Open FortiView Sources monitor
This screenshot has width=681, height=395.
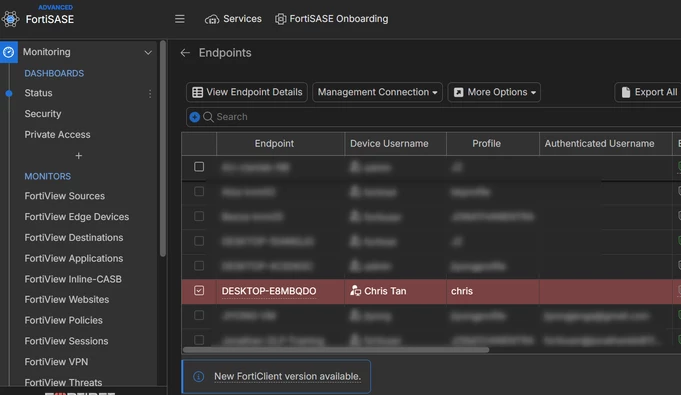pos(64,196)
